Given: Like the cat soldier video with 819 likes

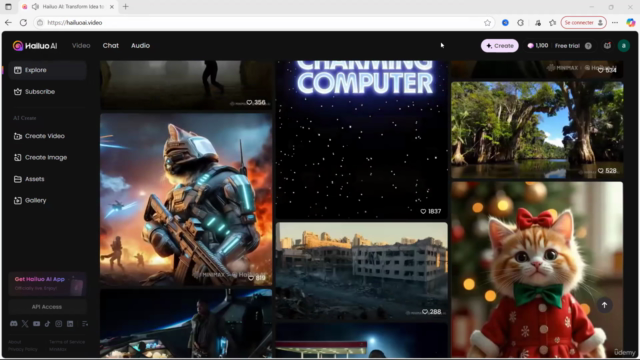Looking at the screenshot, I should 251,278.
